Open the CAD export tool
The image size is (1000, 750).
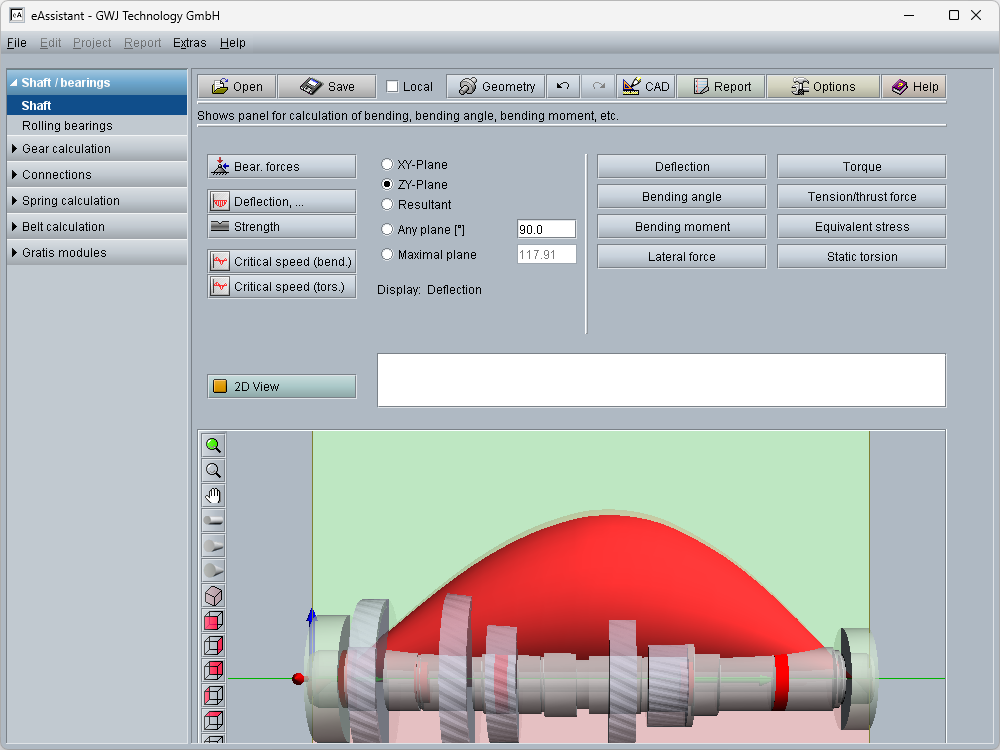pos(645,87)
